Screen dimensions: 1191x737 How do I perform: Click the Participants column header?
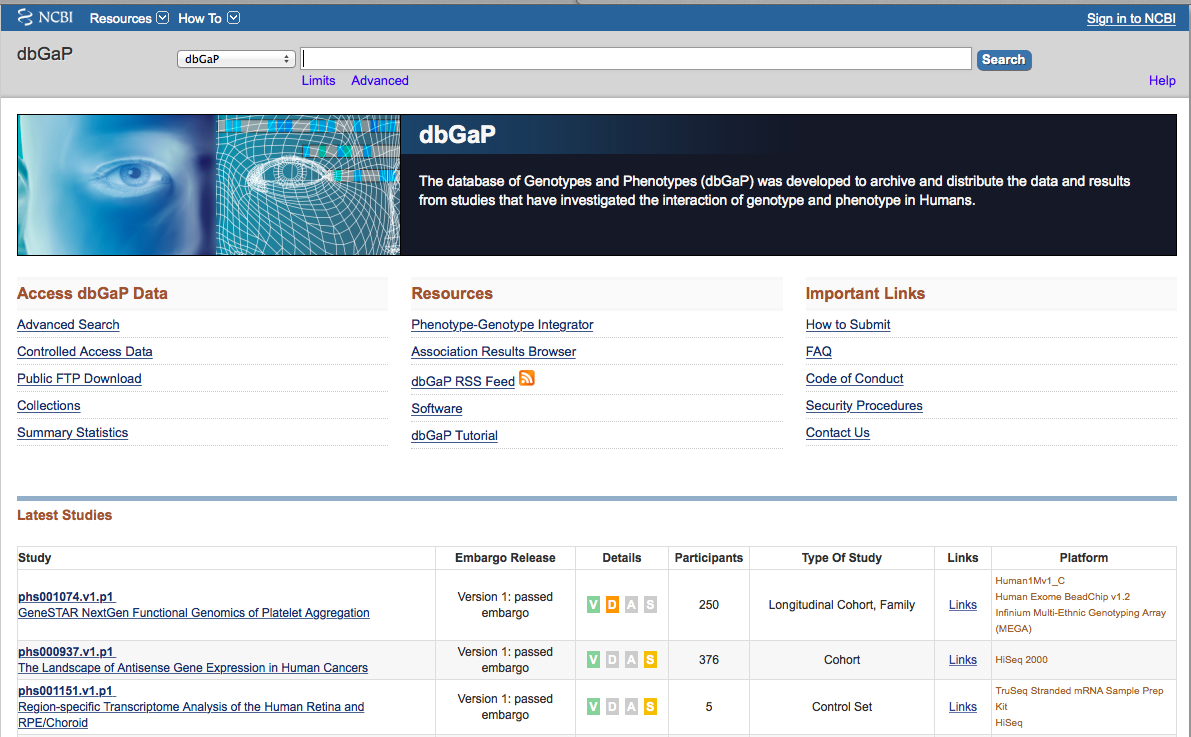click(709, 558)
